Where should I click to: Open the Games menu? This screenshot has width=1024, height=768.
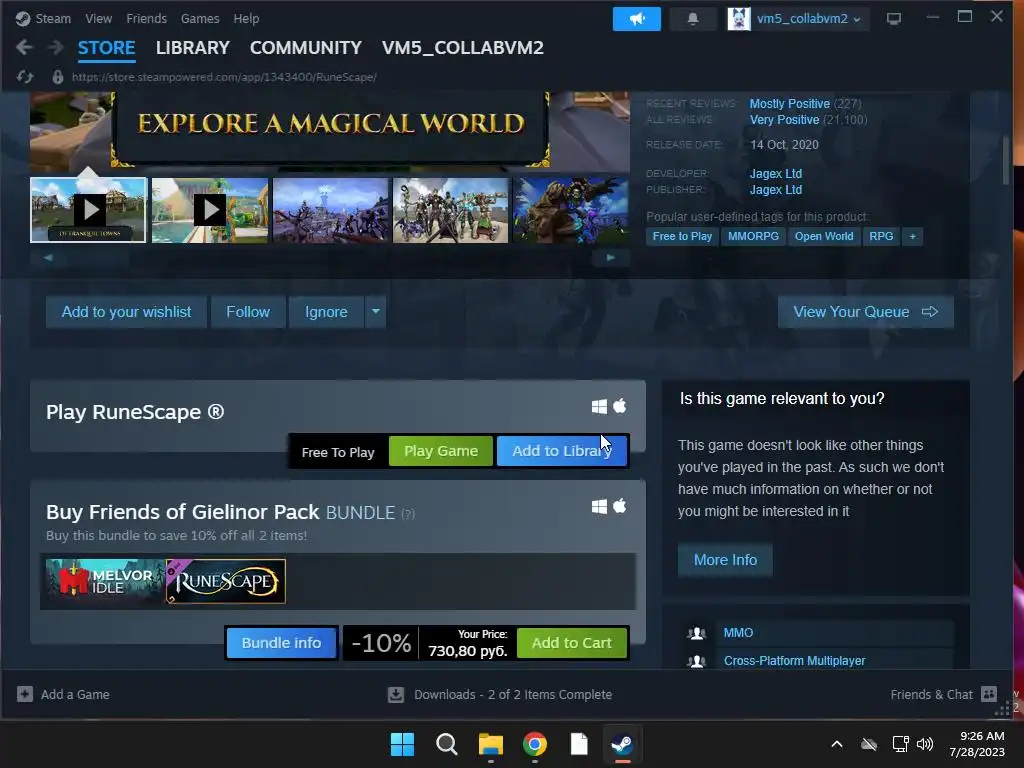pos(200,18)
